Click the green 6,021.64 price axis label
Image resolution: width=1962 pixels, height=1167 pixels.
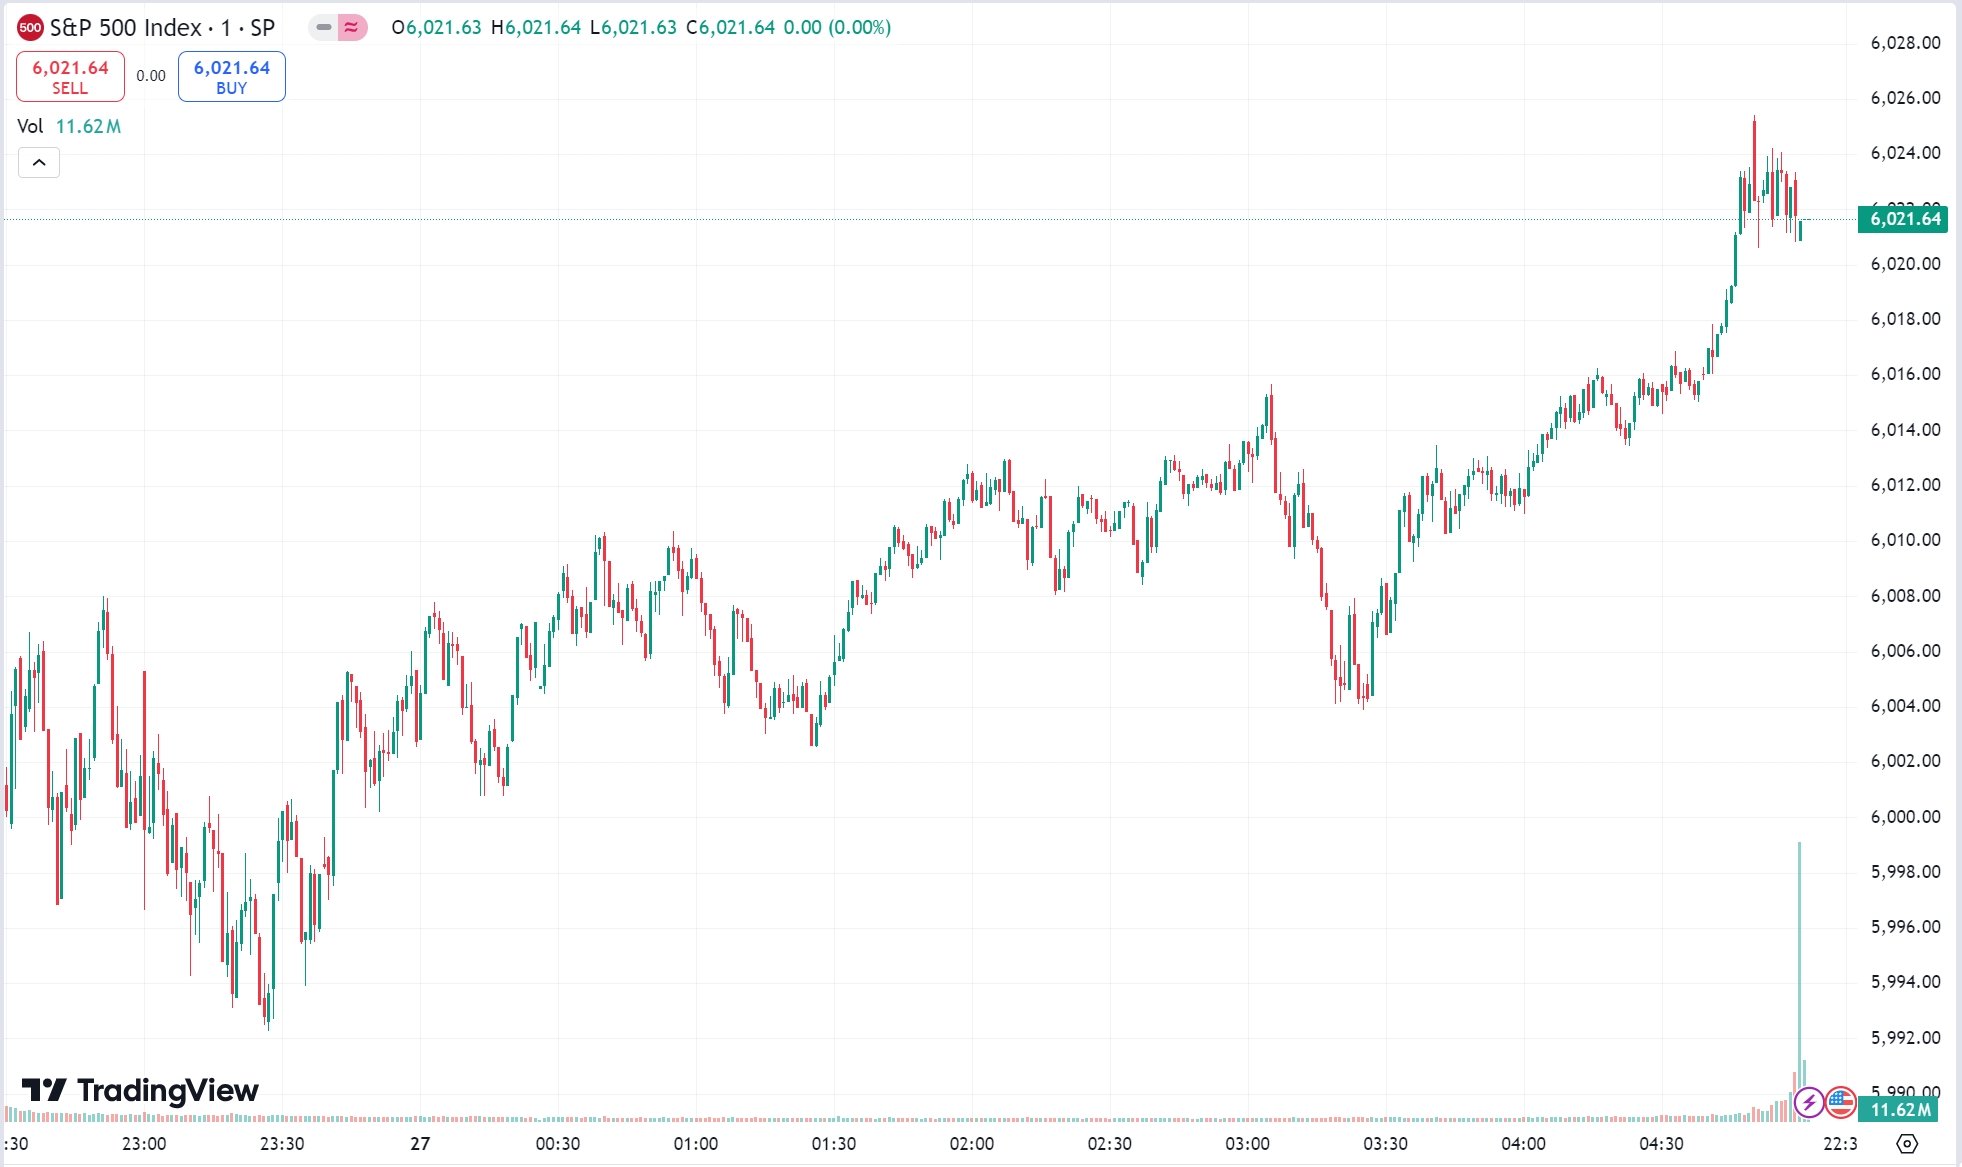(x=1903, y=219)
